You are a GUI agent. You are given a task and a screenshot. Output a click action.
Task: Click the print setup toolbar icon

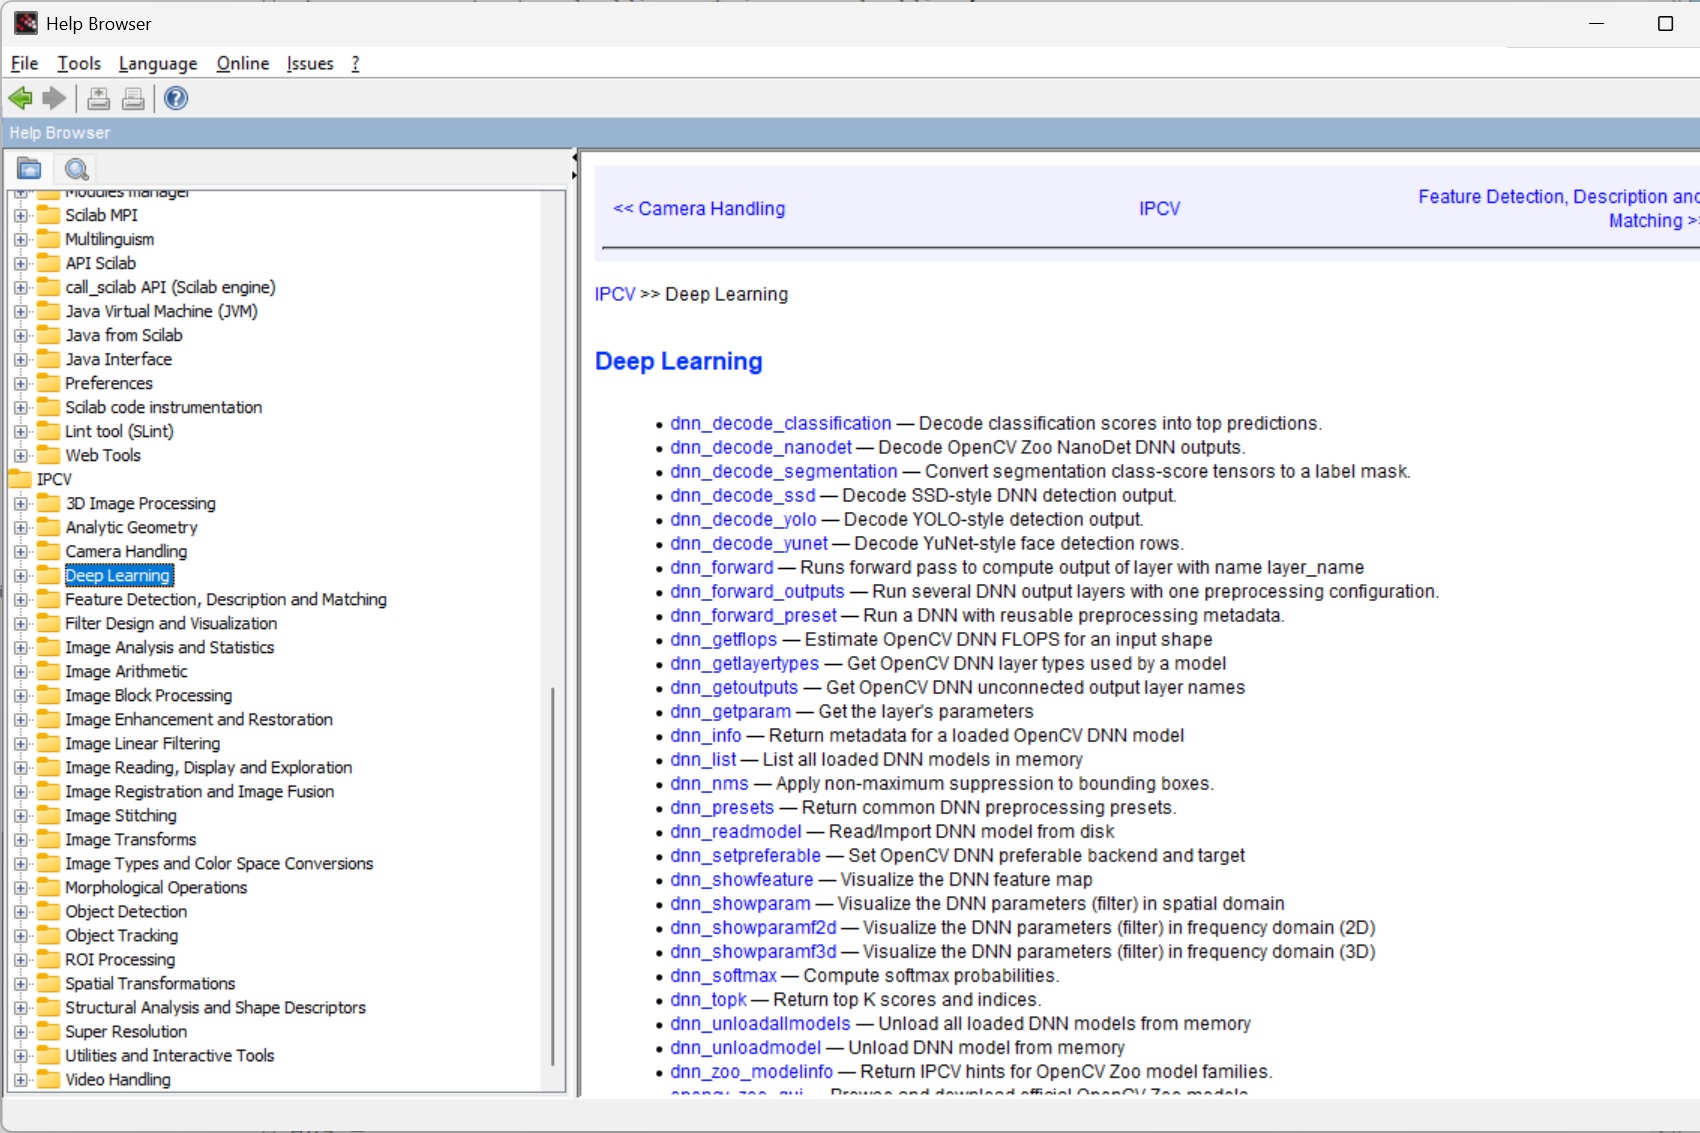pyautogui.click(x=98, y=98)
